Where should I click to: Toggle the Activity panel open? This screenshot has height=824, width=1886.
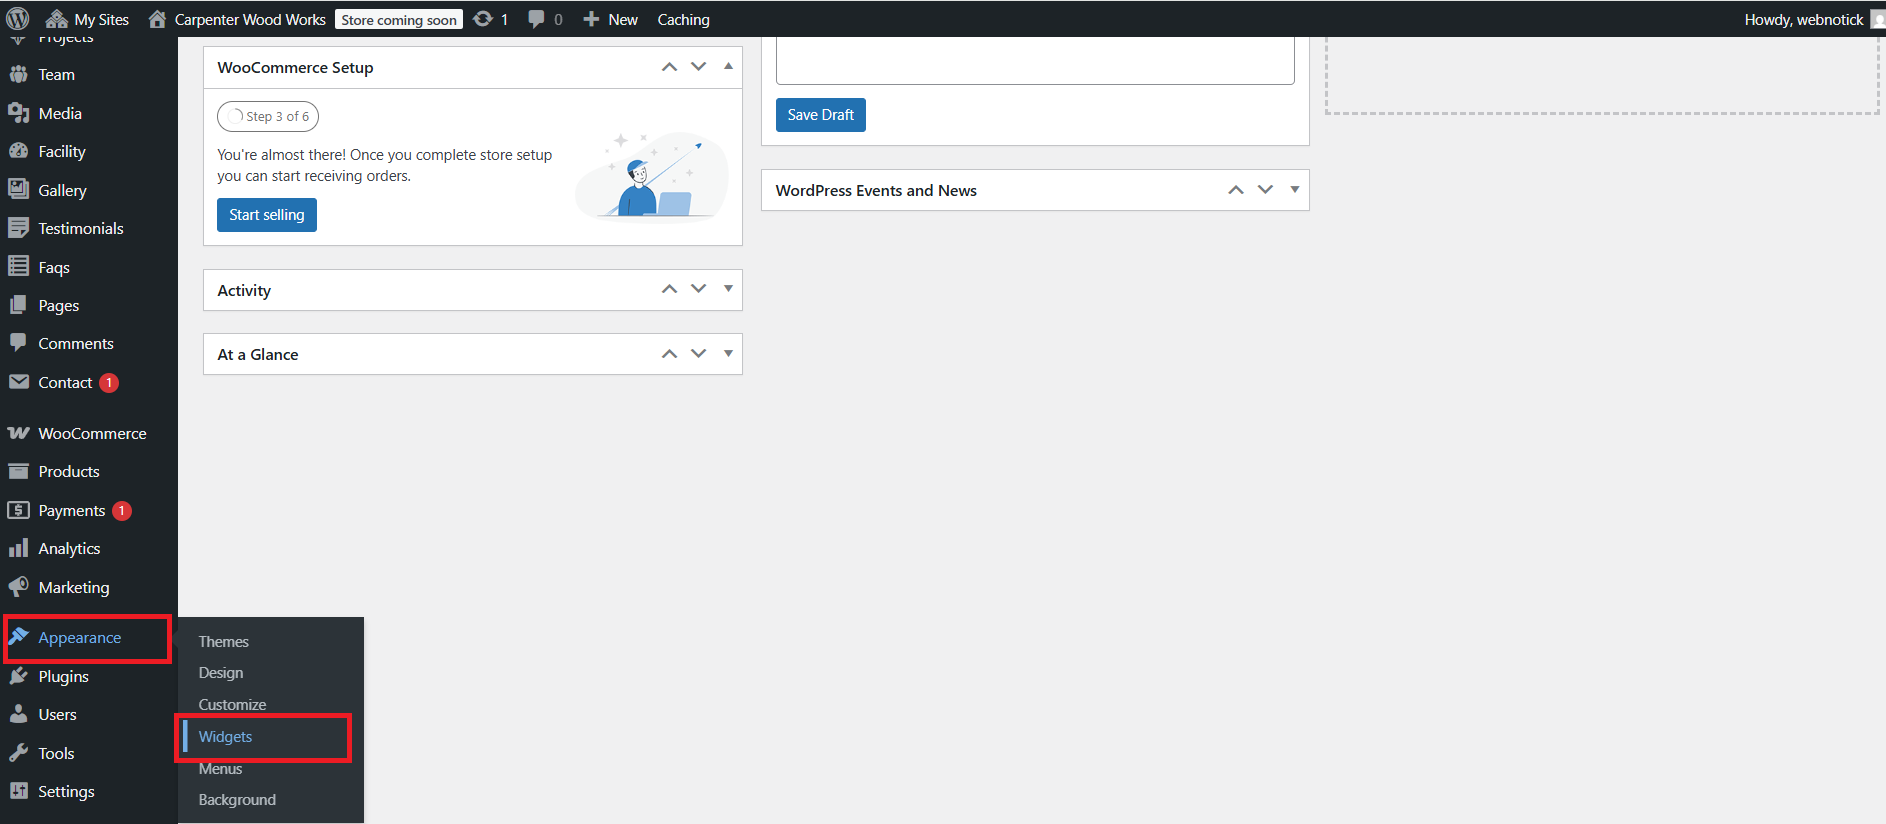pos(728,290)
